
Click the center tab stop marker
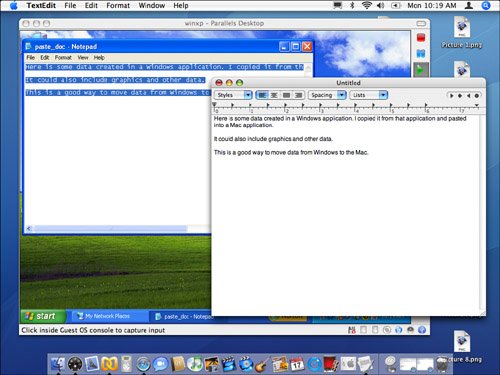click(460, 96)
